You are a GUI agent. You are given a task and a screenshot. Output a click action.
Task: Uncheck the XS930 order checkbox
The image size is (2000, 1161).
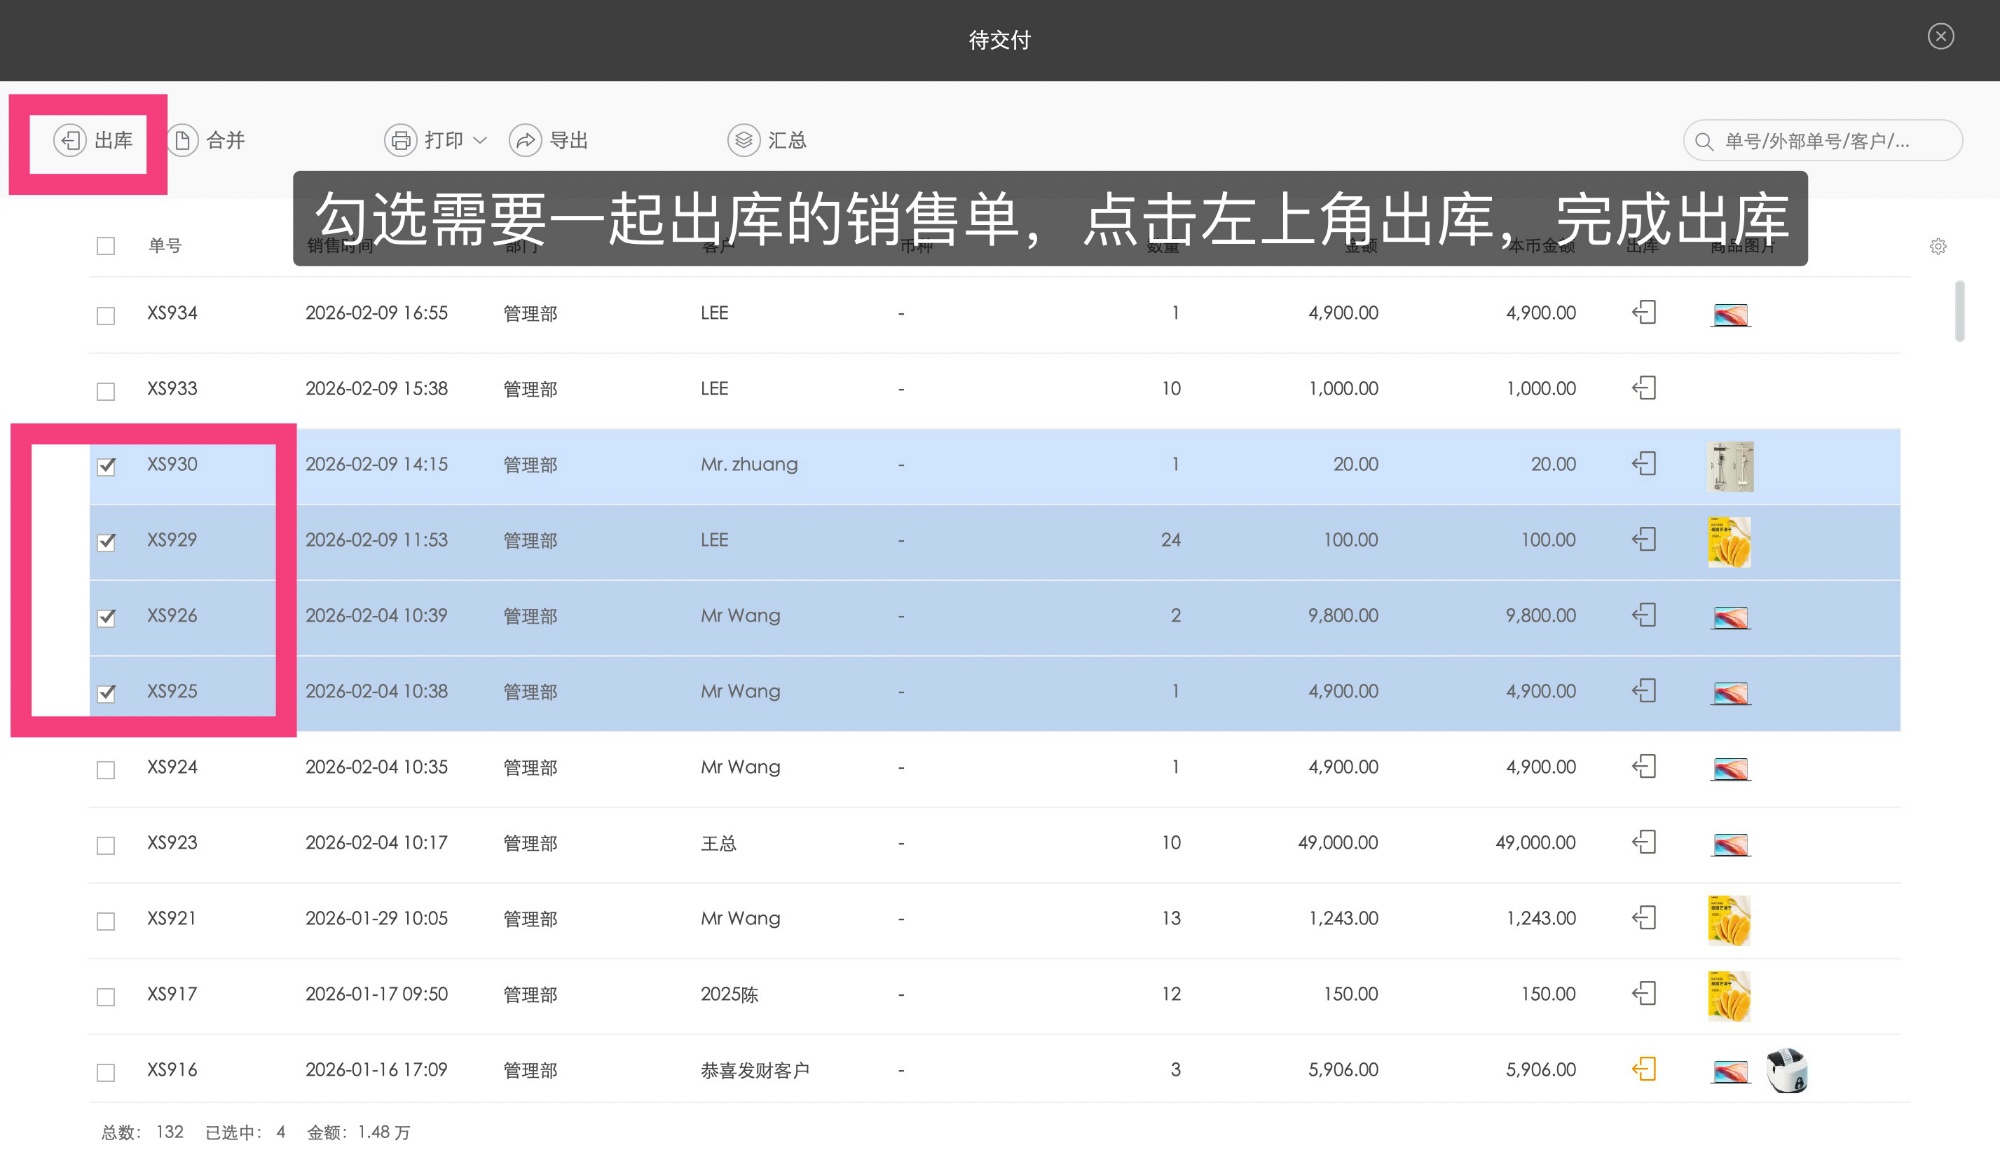pos(106,466)
